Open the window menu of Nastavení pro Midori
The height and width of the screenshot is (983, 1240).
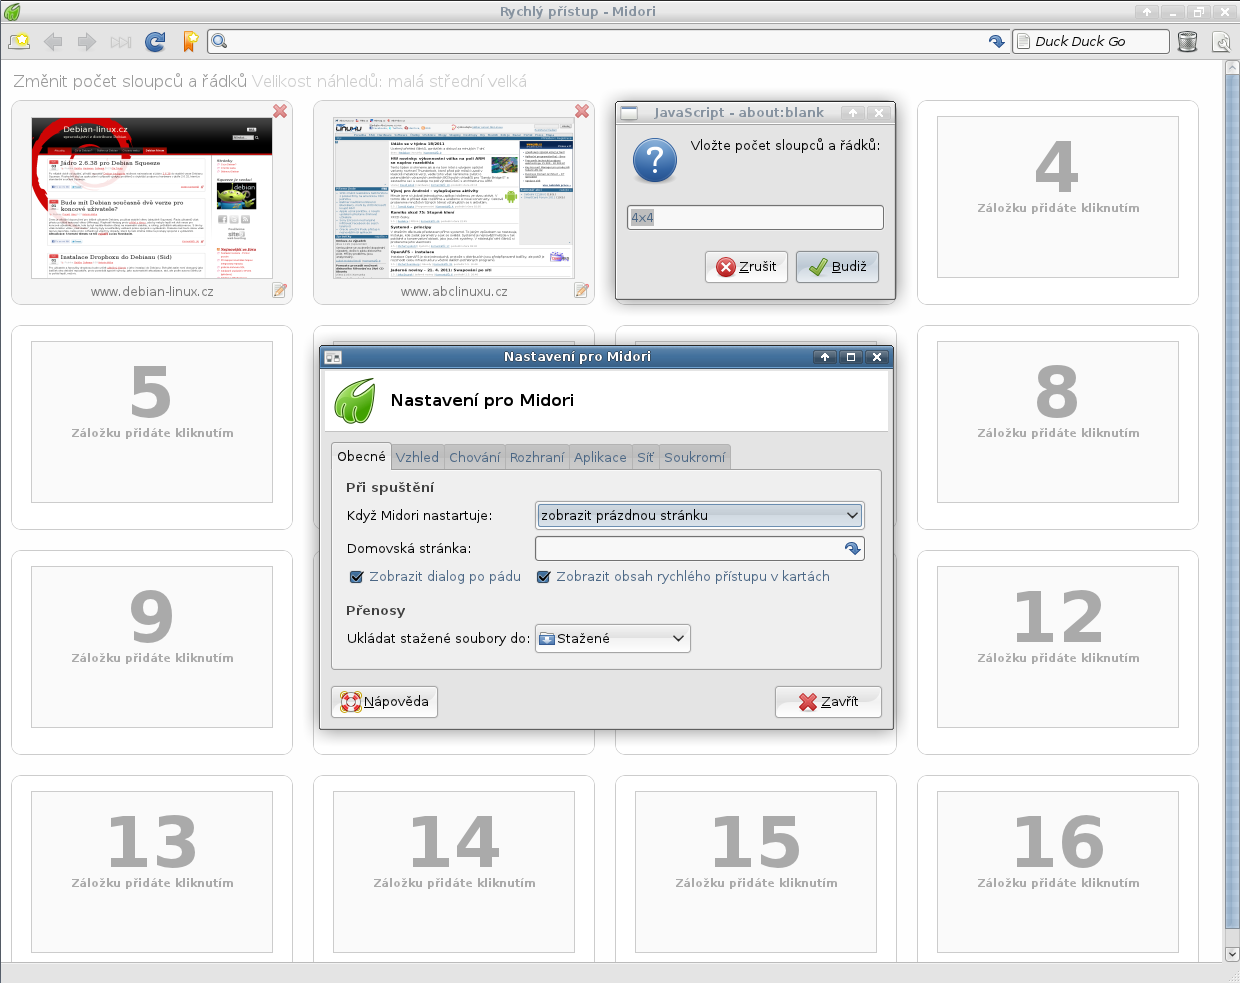333,357
